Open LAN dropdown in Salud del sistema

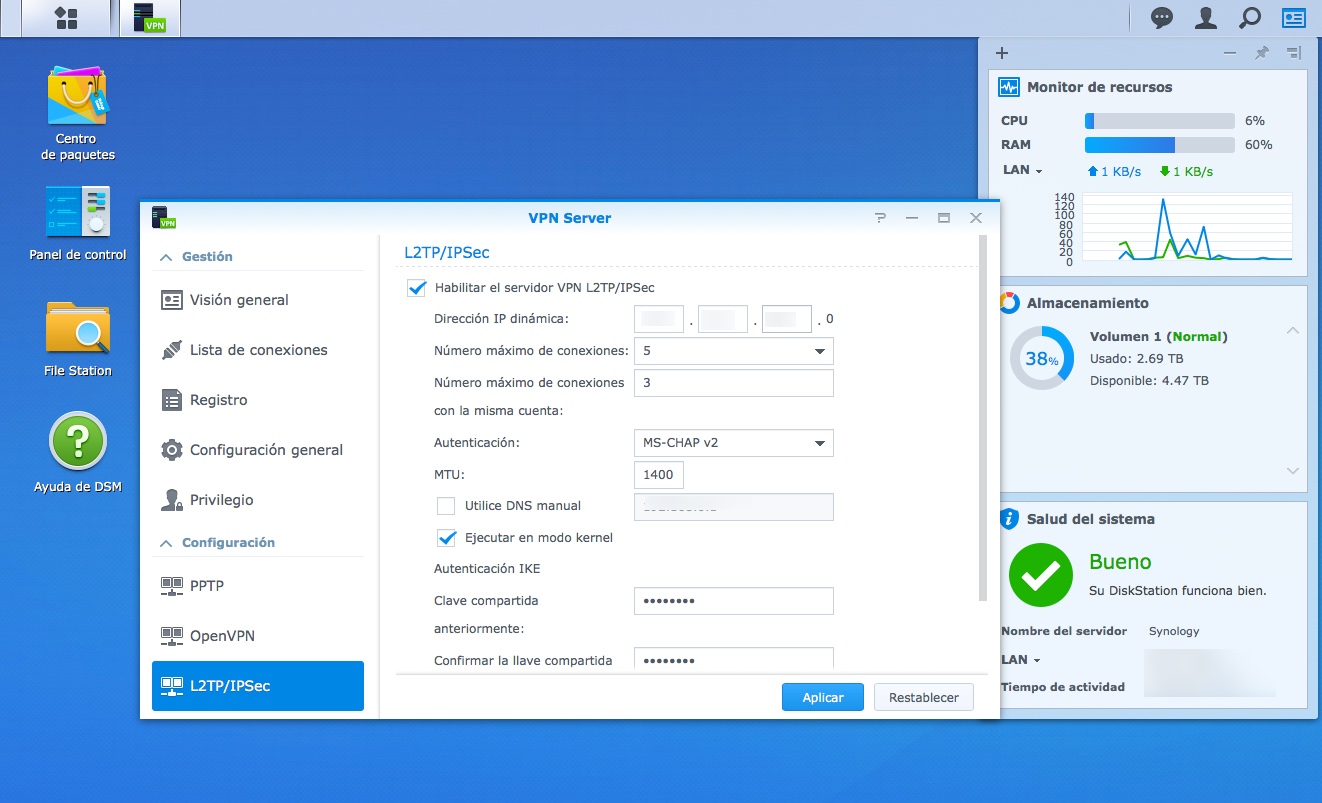(x=1022, y=660)
